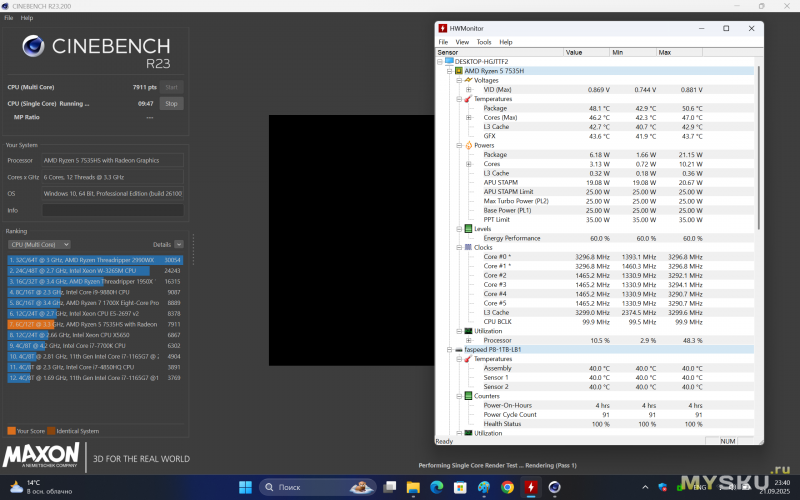Open the View menu in HWMonitor
800x500 pixels.
click(x=462, y=42)
